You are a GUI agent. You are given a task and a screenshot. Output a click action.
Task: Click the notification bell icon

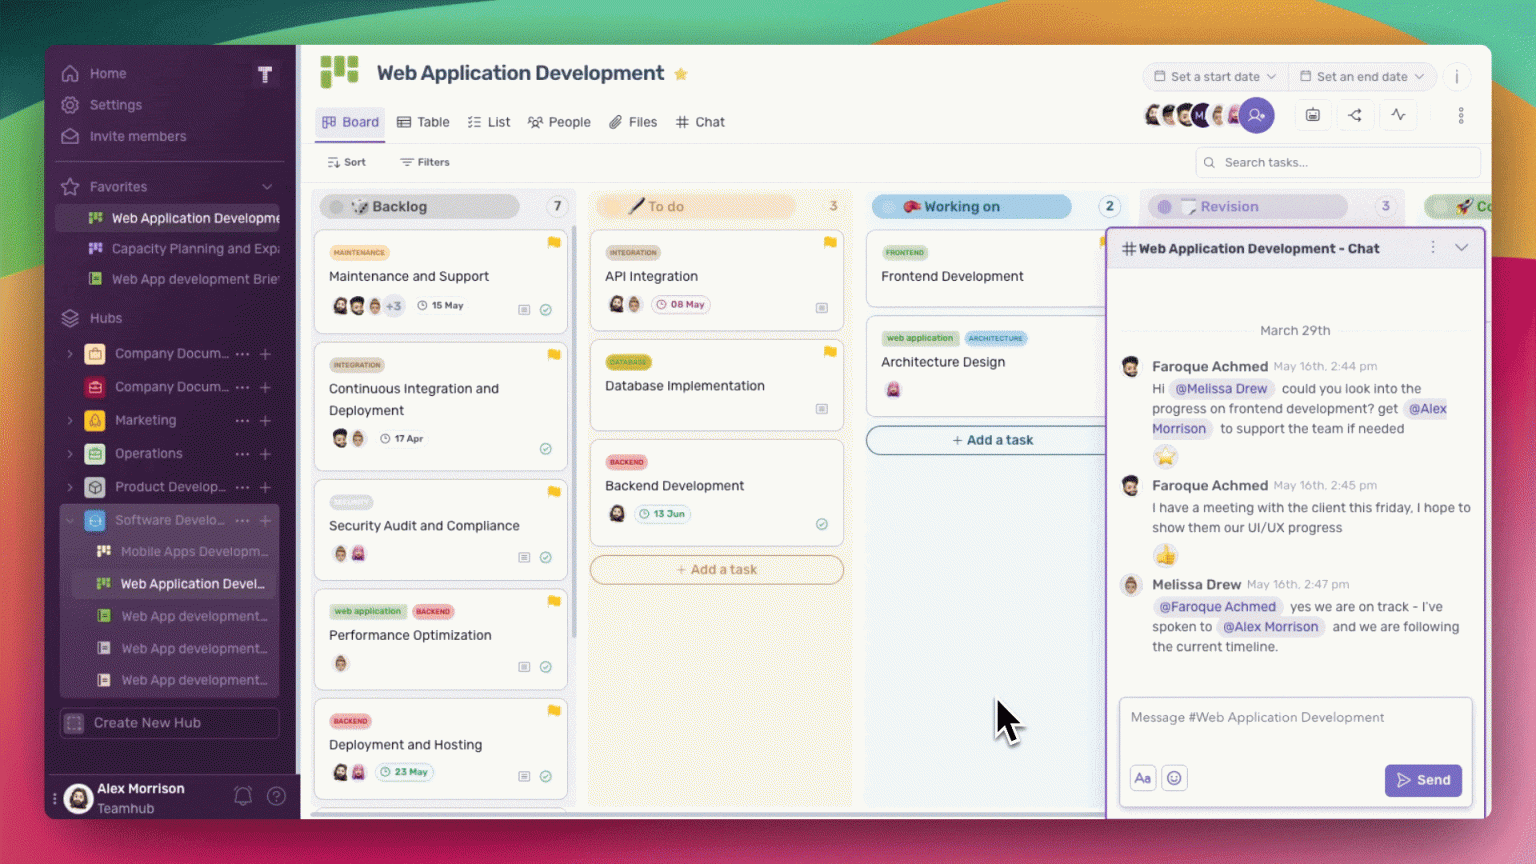pos(243,796)
